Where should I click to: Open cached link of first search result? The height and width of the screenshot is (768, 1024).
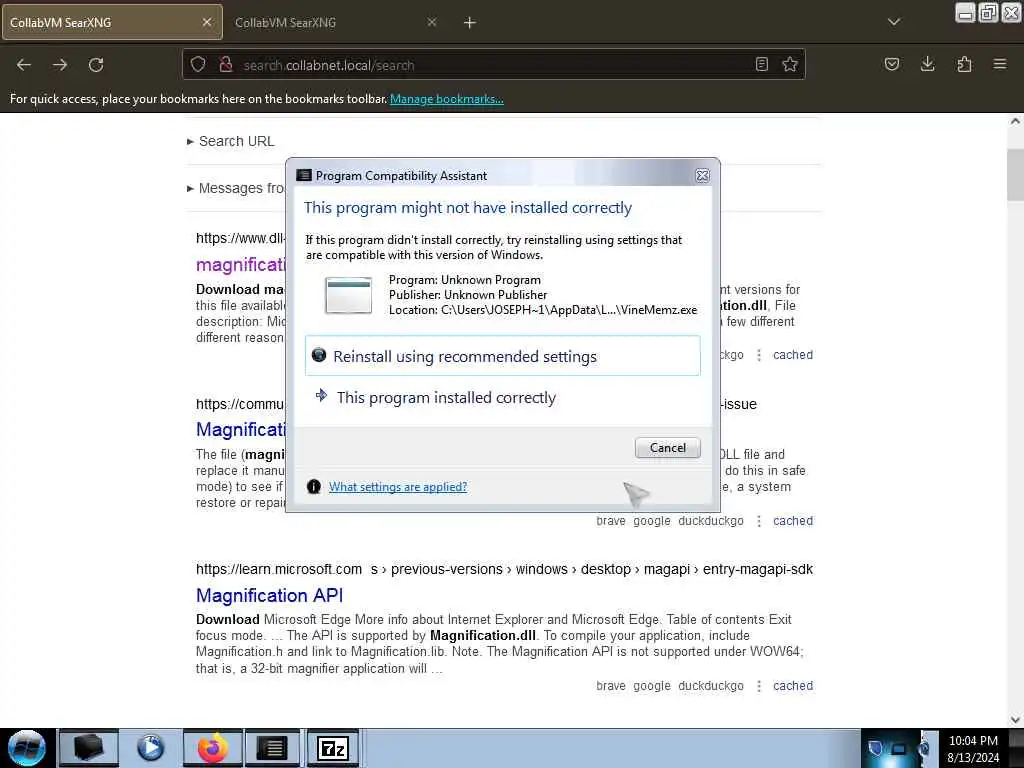point(793,355)
